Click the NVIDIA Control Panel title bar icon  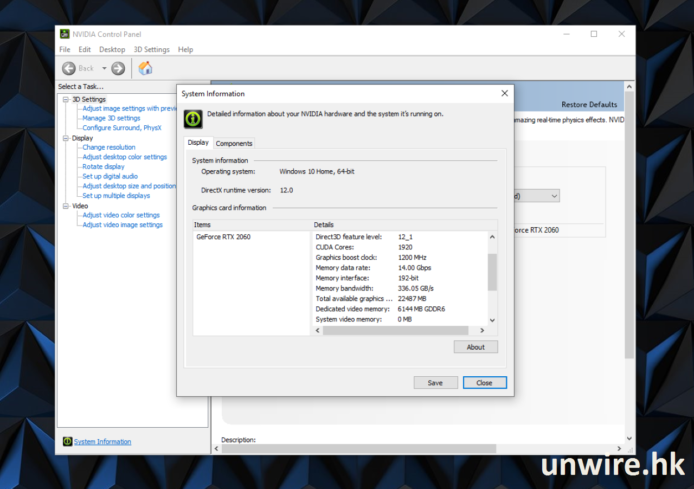tap(65, 34)
